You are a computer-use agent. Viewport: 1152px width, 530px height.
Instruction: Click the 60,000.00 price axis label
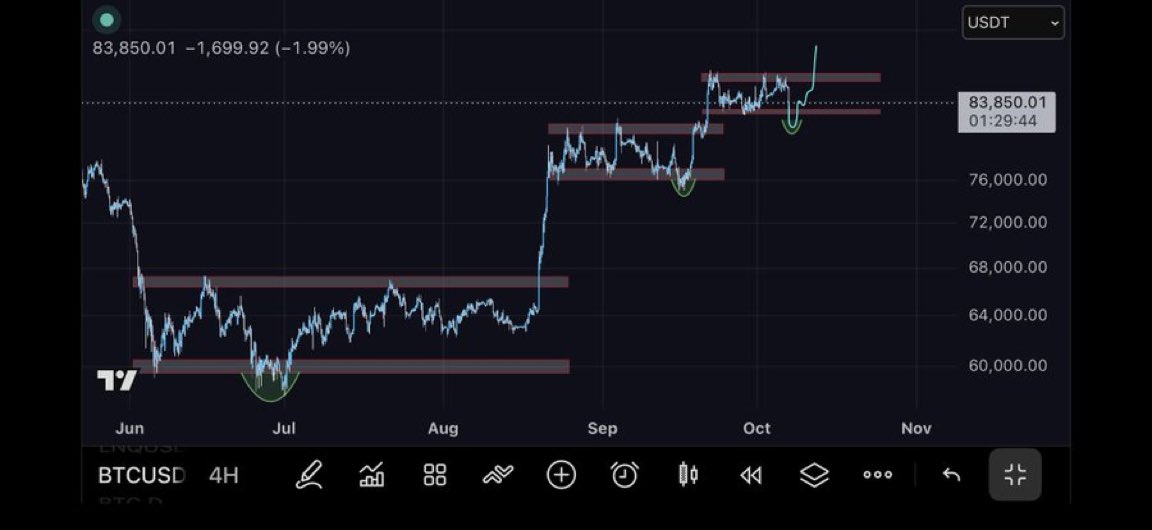[x=1008, y=365]
